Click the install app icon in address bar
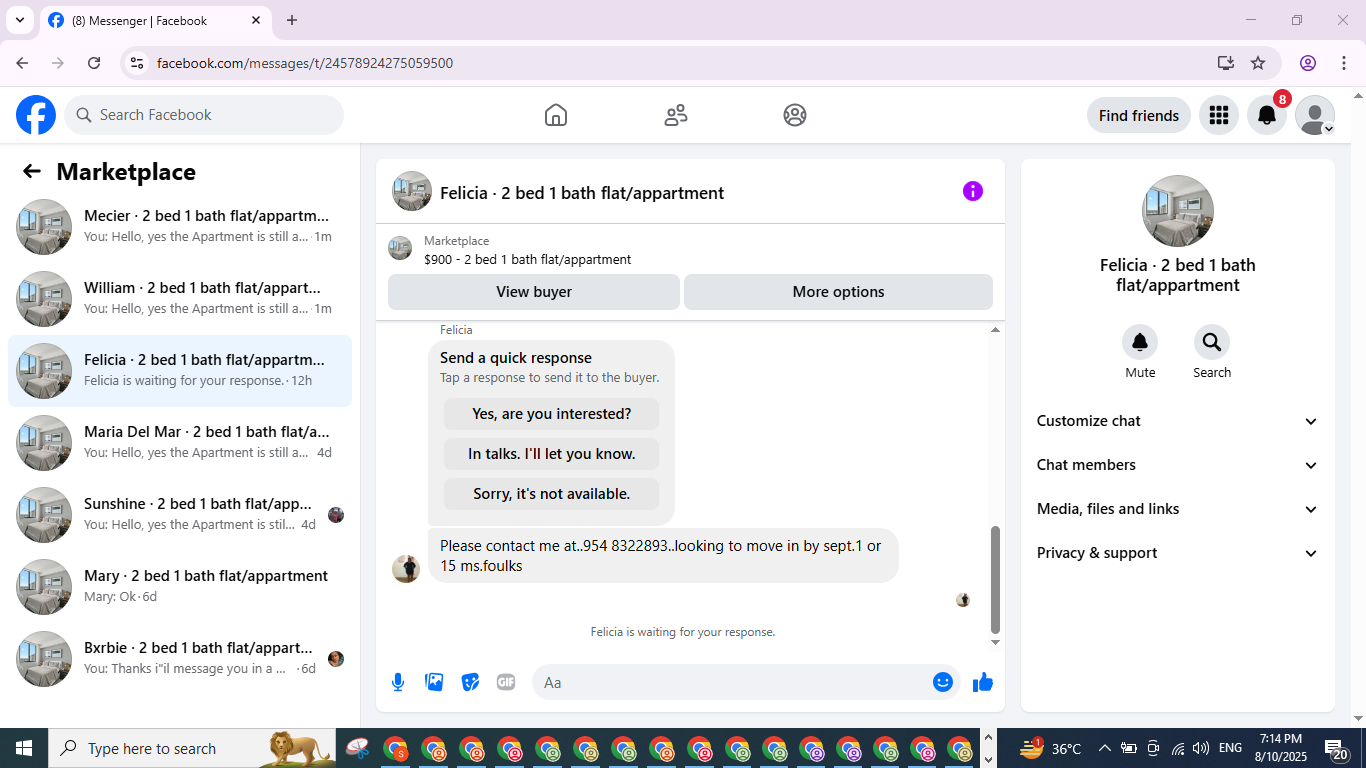Viewport: 1366px width, 768px height. pyautogui.click(x=1226, y=63)
